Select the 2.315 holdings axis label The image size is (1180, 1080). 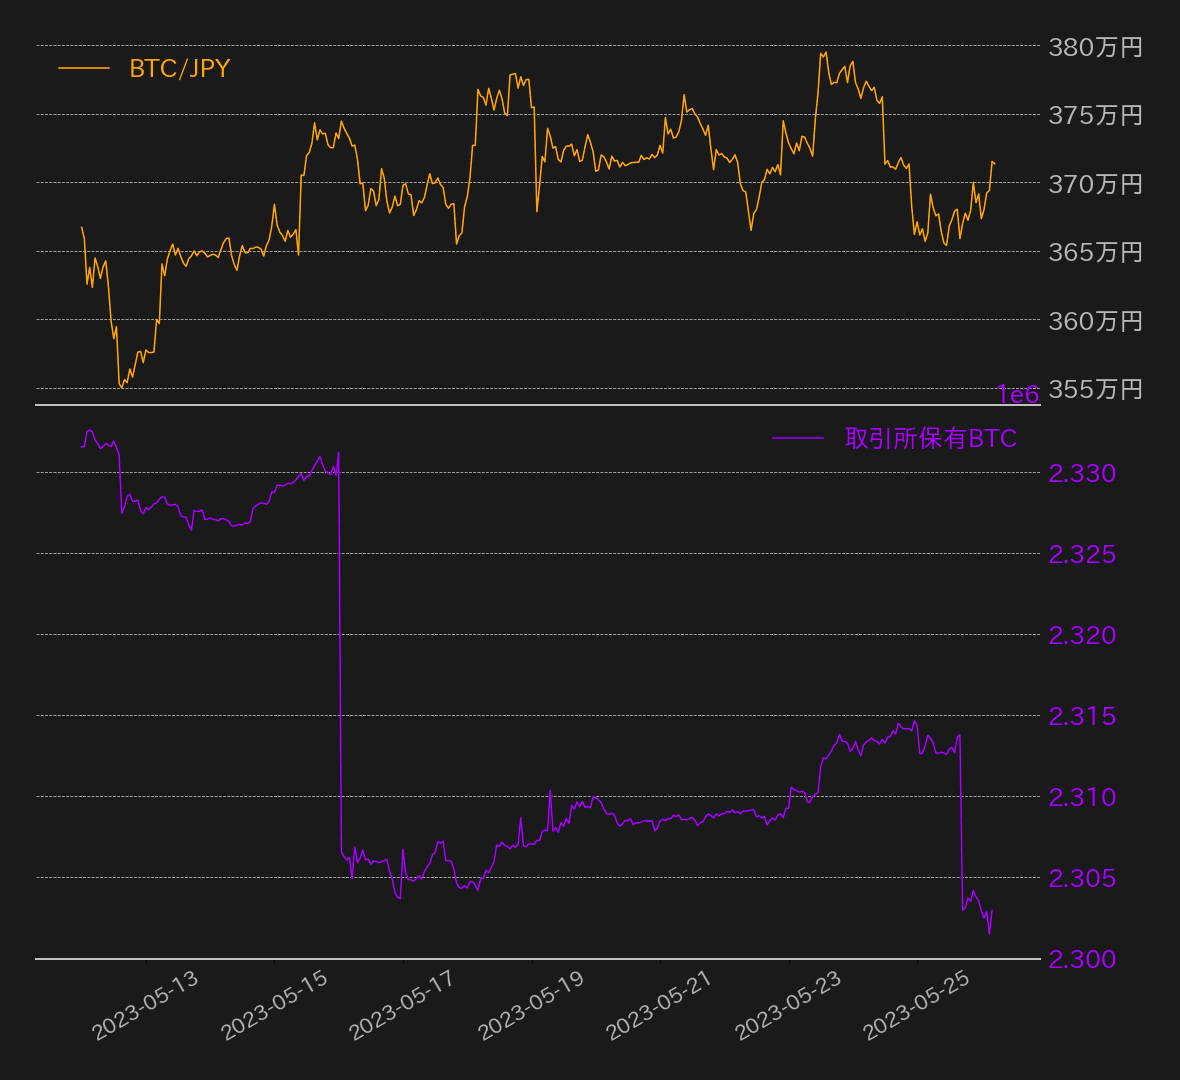point(1082,716)
